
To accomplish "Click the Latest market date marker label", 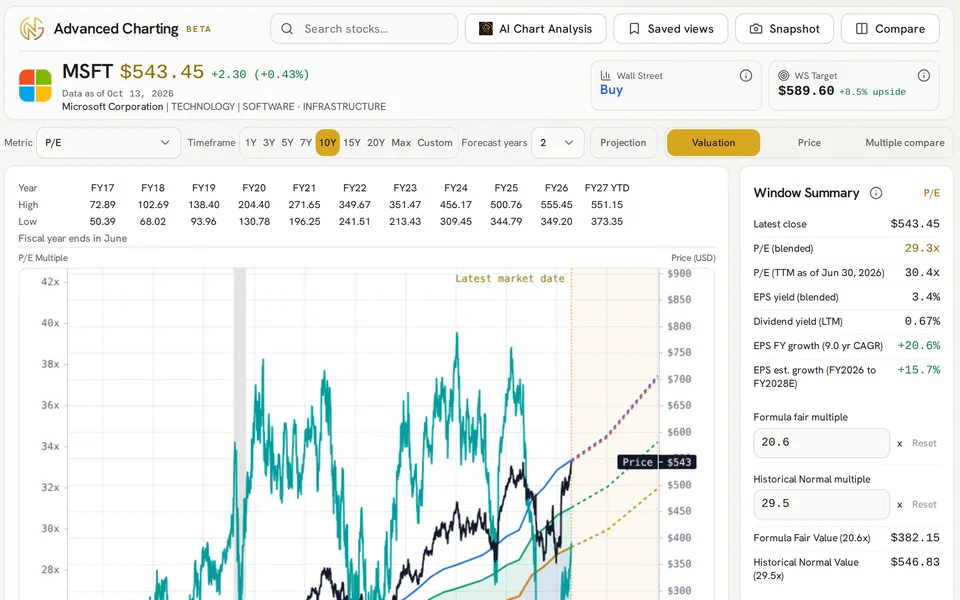I will [x=510, y=279].
